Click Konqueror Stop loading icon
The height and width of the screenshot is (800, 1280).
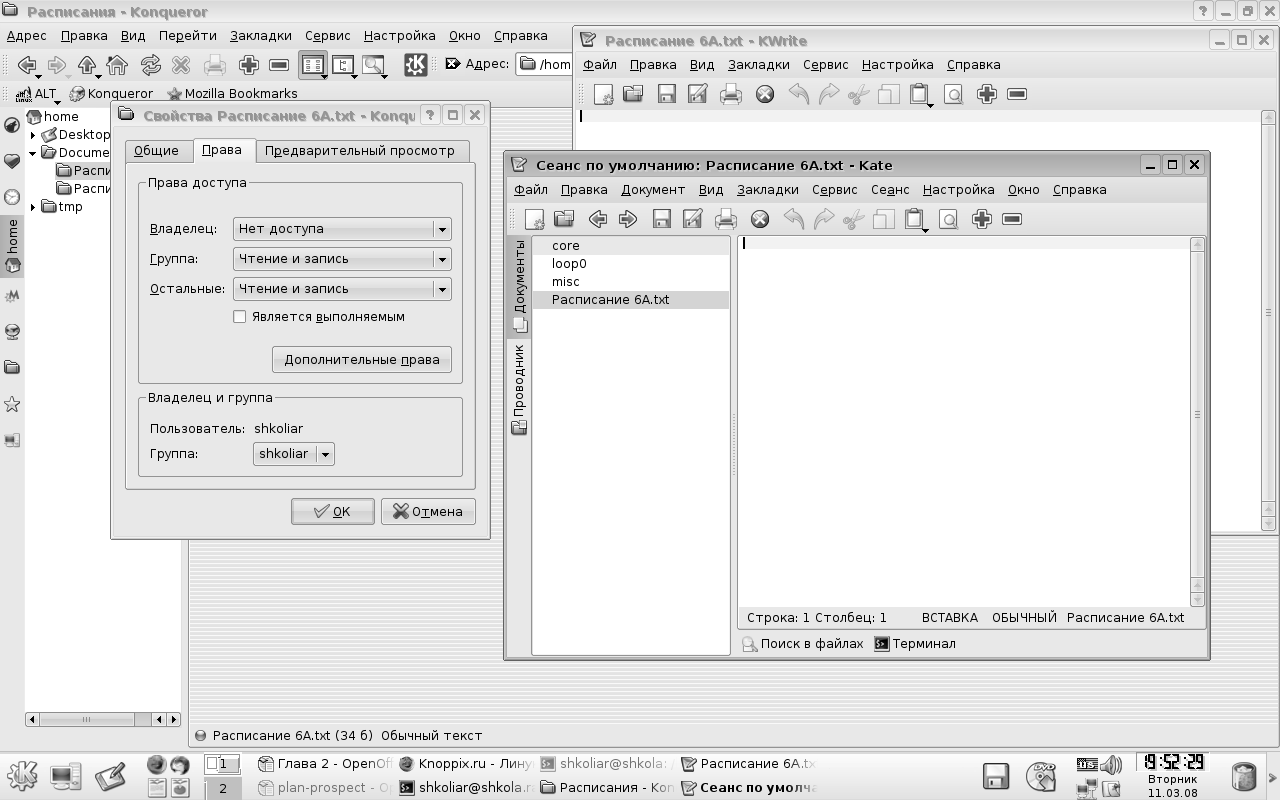(181, 66)
